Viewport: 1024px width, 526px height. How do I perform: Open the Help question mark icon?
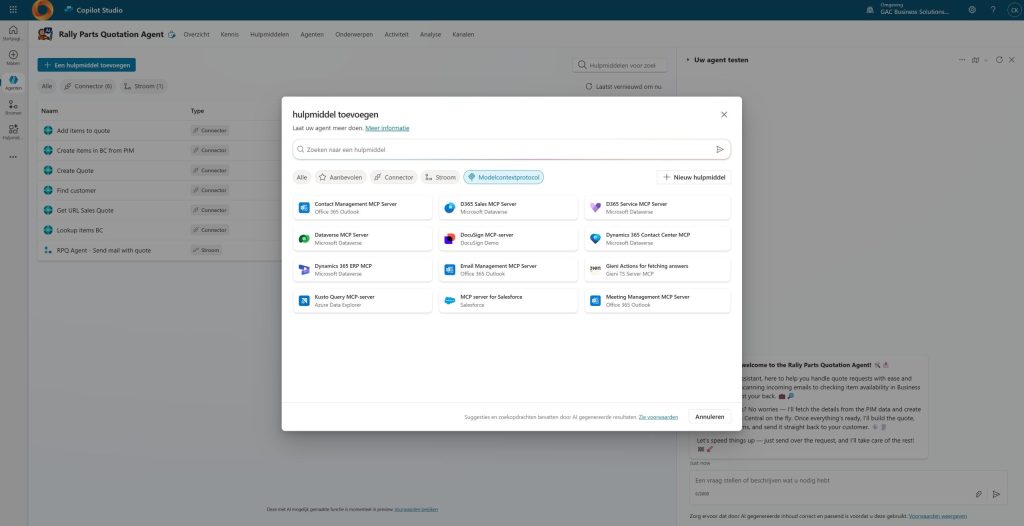993,10
